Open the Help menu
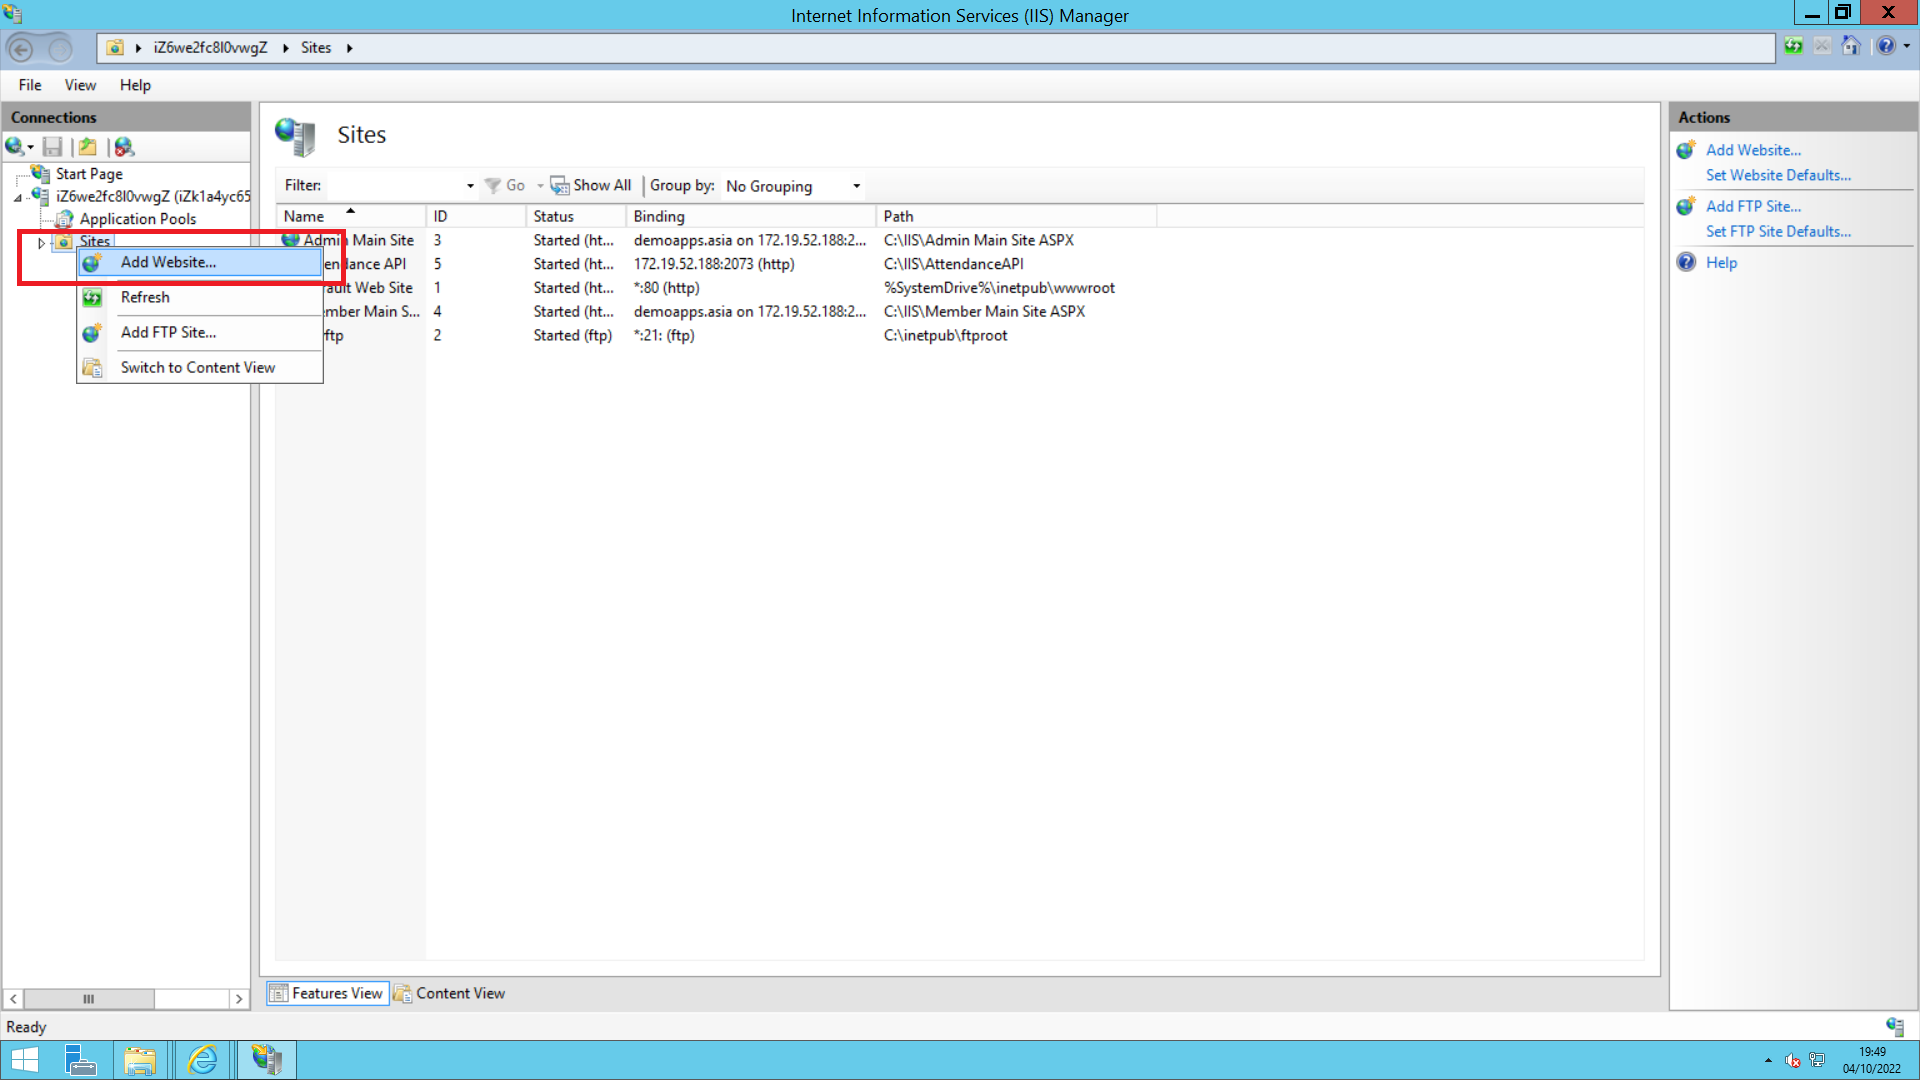The image size is (1920, 1080). click(x=135, y=85)
